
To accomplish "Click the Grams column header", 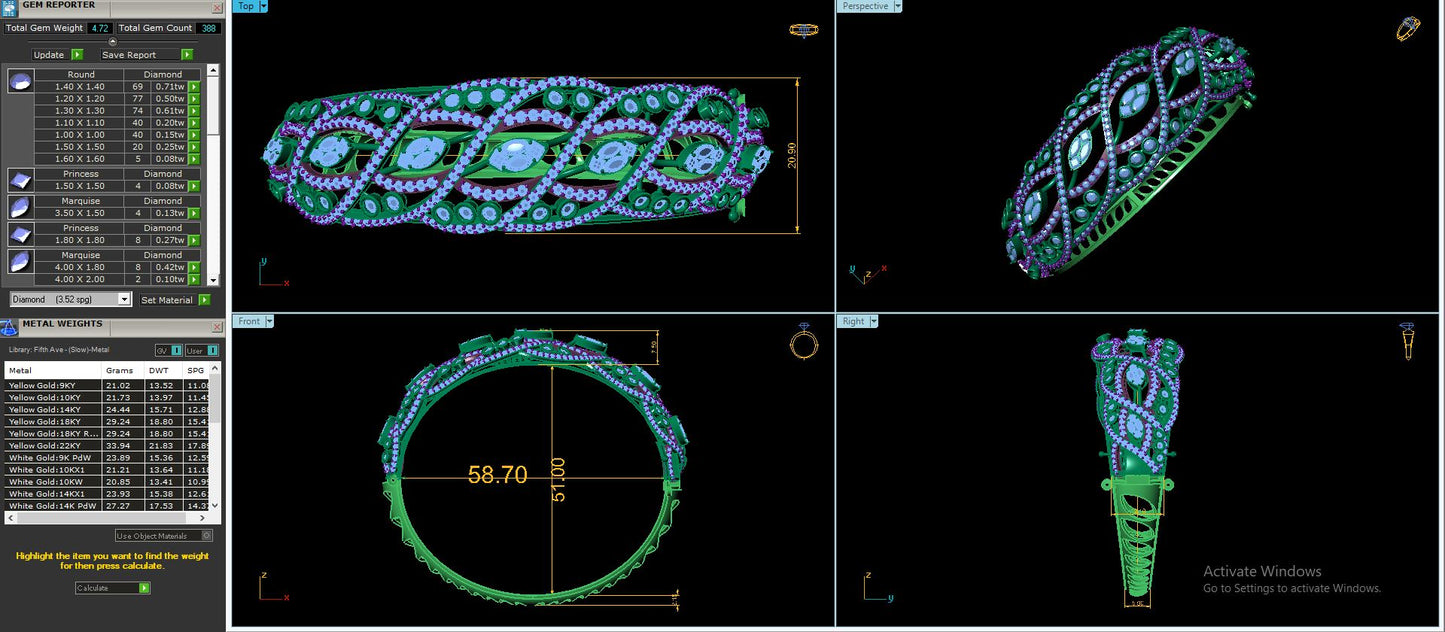I will click(x=123, y=370).
